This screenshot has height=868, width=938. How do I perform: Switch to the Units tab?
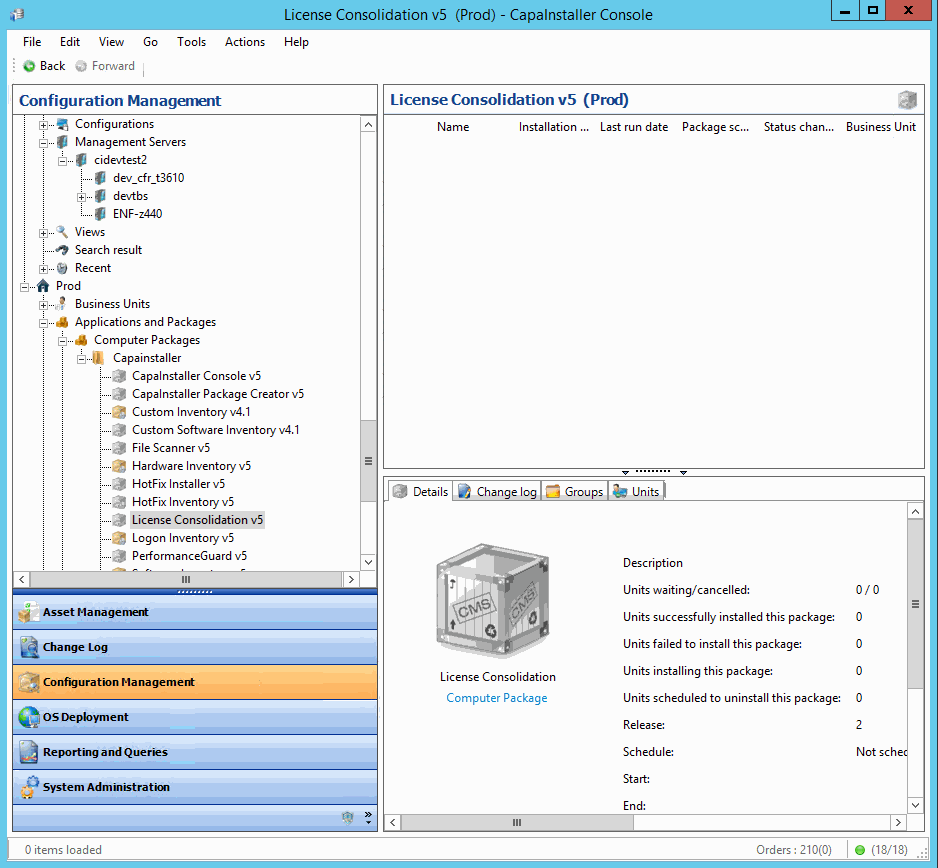636,492
